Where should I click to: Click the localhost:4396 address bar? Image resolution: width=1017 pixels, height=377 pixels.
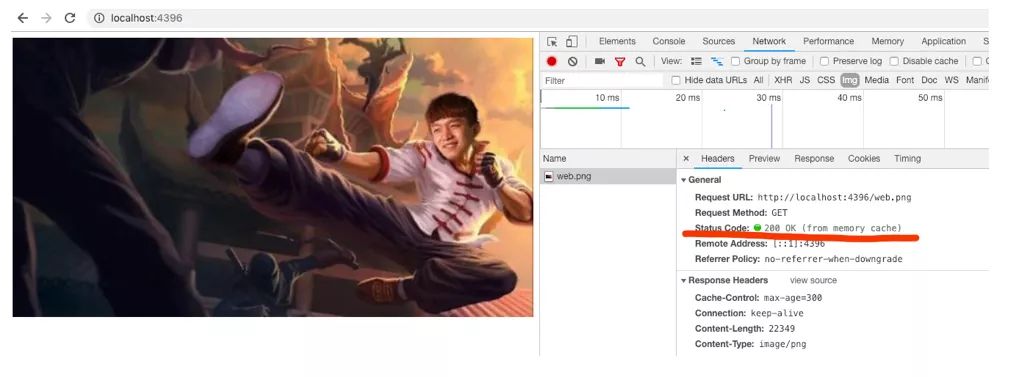pyautogui.click(x=537, y=18)
